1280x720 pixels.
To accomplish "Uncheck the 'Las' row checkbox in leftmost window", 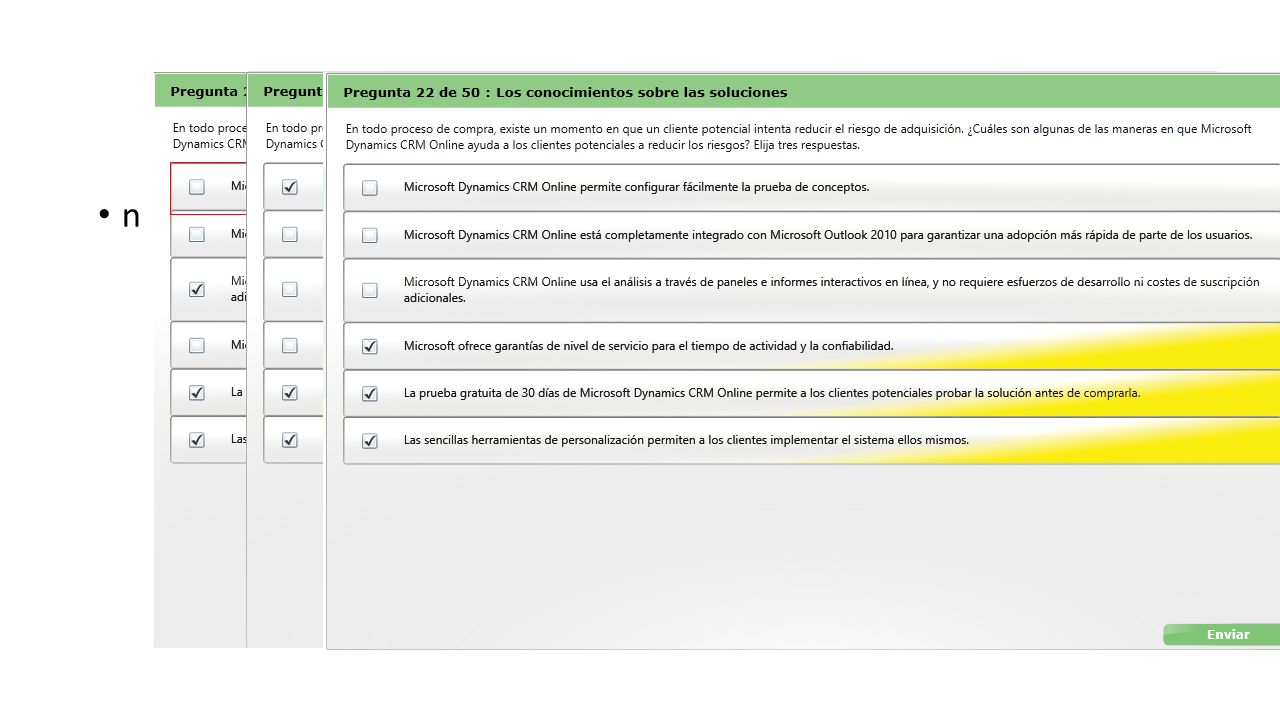I will (x=197, y=440).
